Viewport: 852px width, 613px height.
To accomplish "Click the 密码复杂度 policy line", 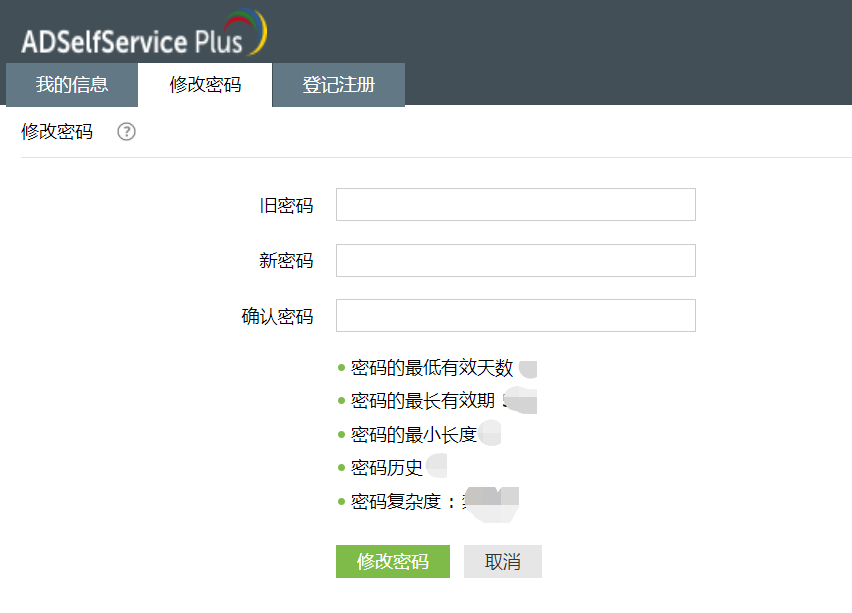I will (405, 501).
